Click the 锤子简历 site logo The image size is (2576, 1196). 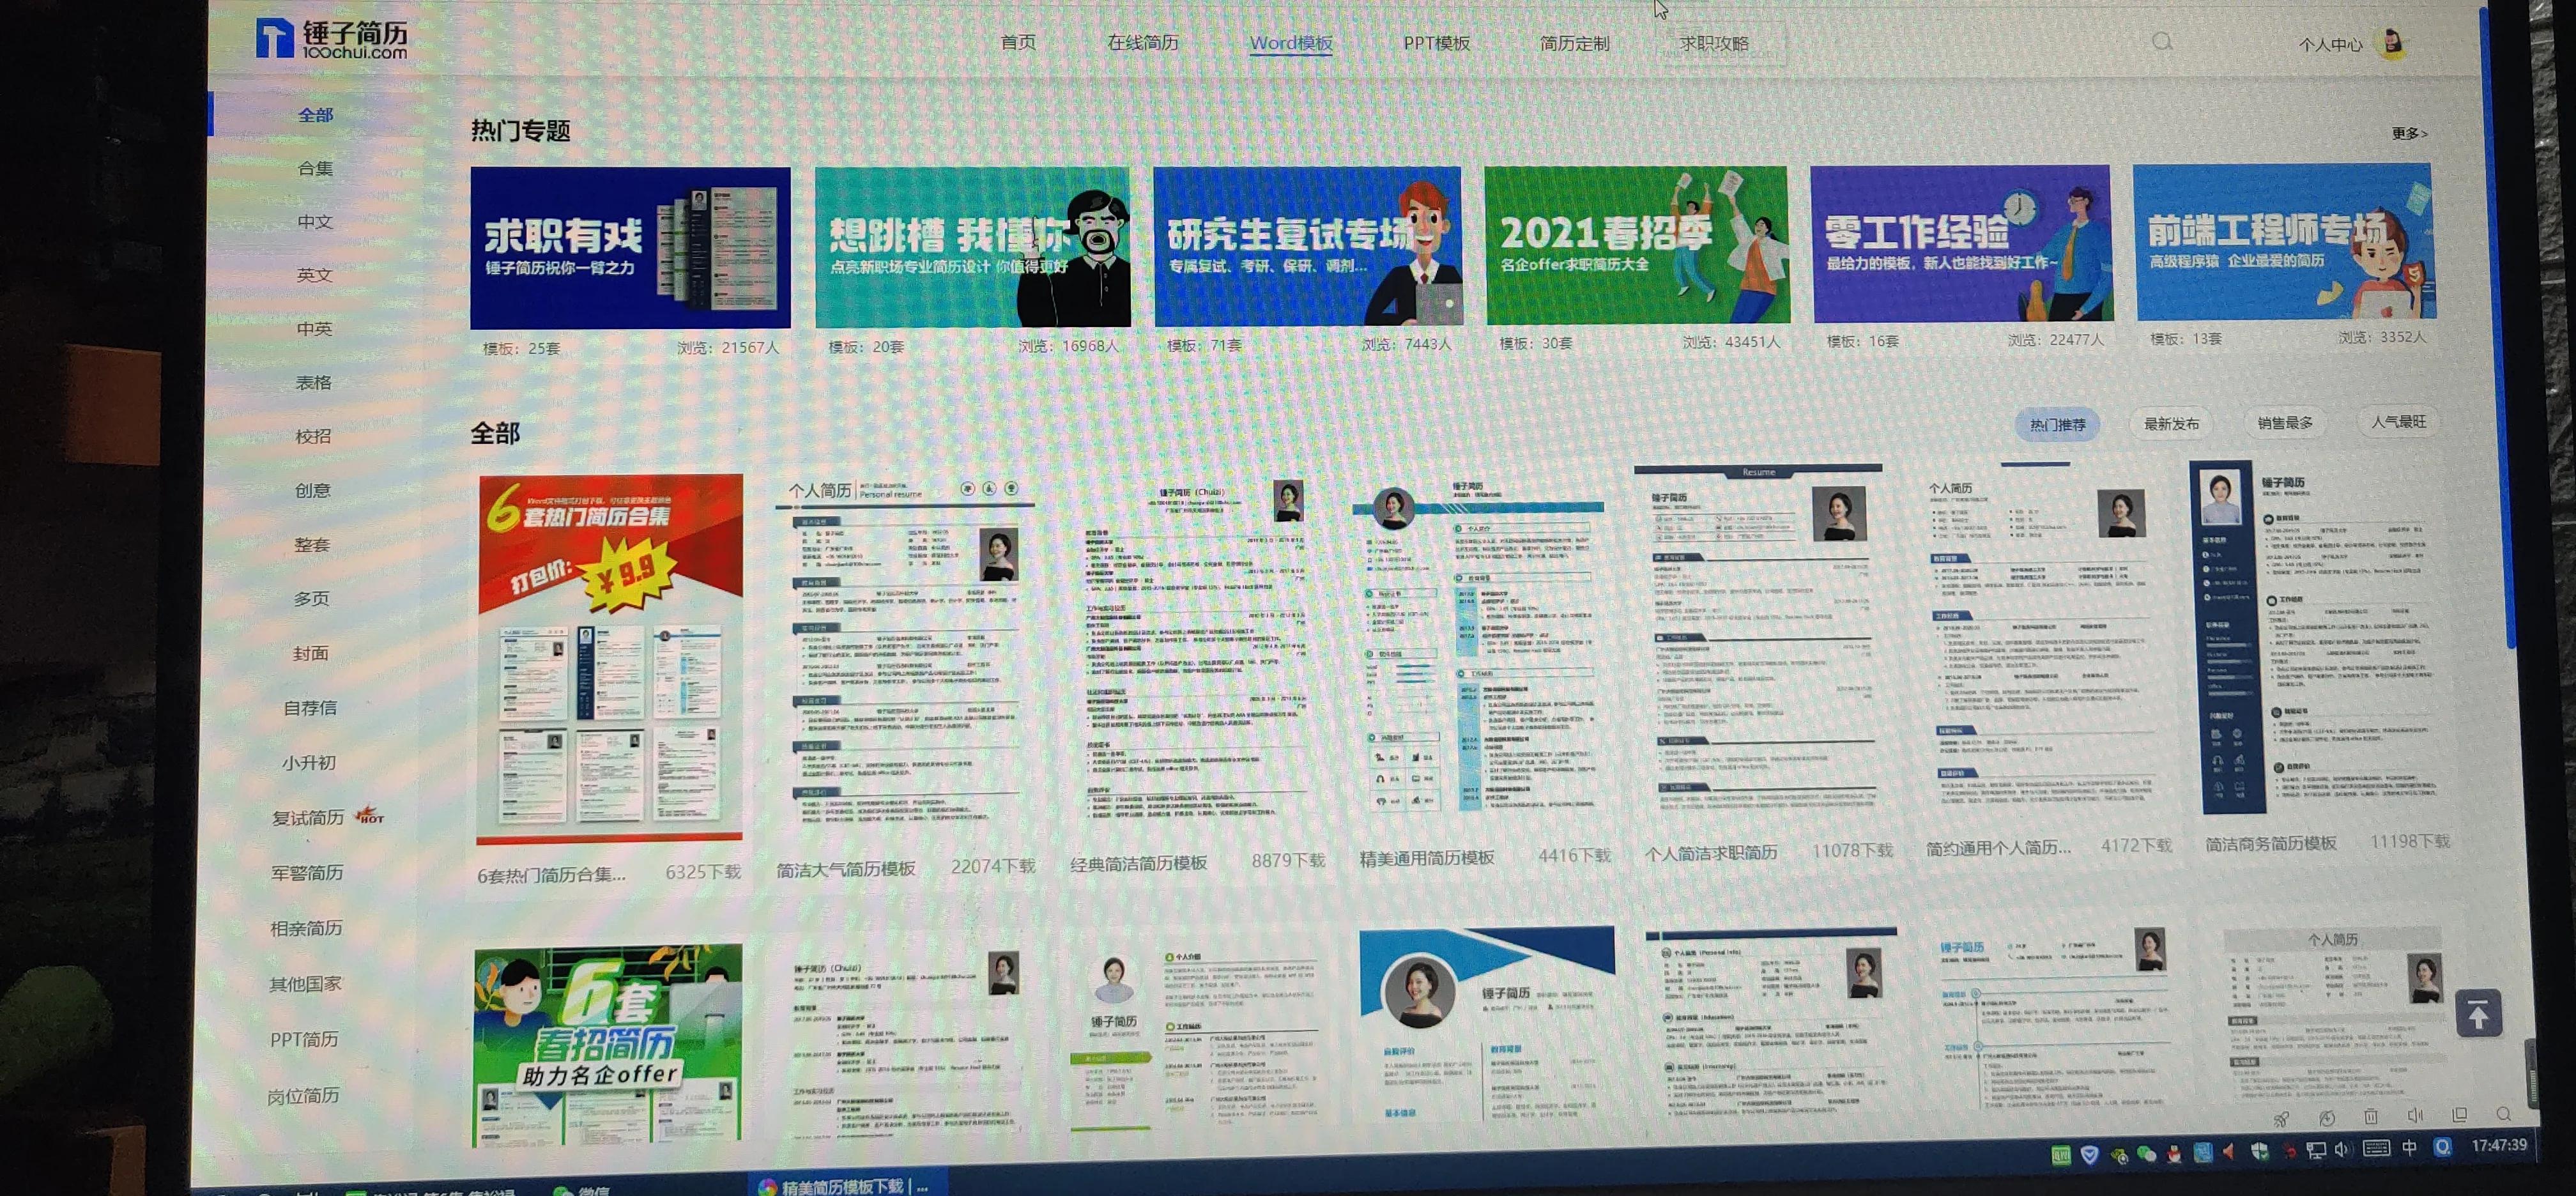point(331,39)
